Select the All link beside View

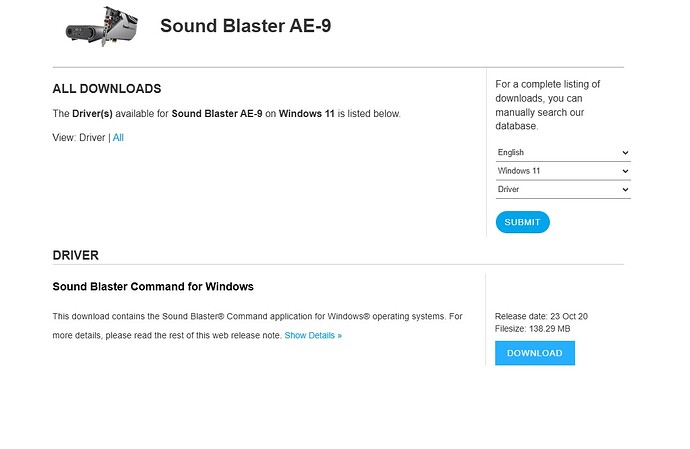click(118, 138)
